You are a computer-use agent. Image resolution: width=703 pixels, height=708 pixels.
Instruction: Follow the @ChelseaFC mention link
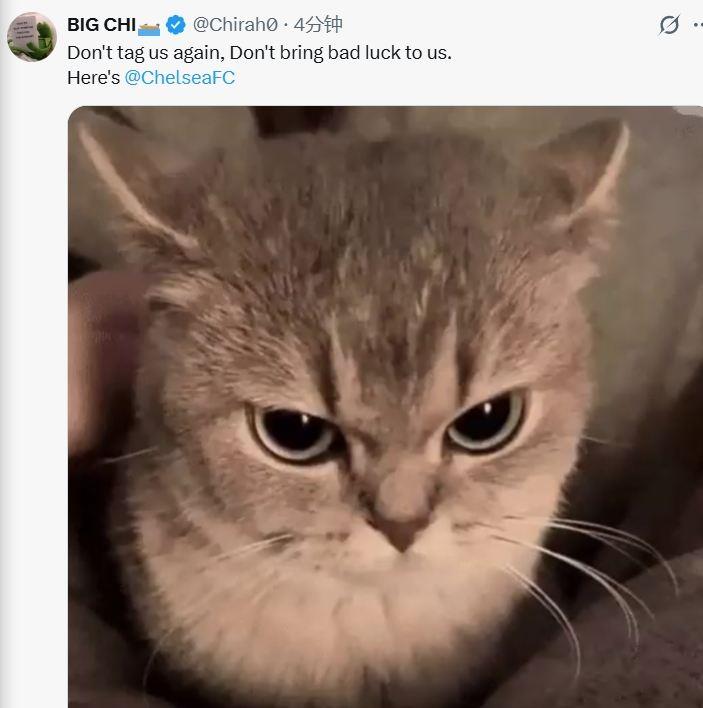pos(180,77)
